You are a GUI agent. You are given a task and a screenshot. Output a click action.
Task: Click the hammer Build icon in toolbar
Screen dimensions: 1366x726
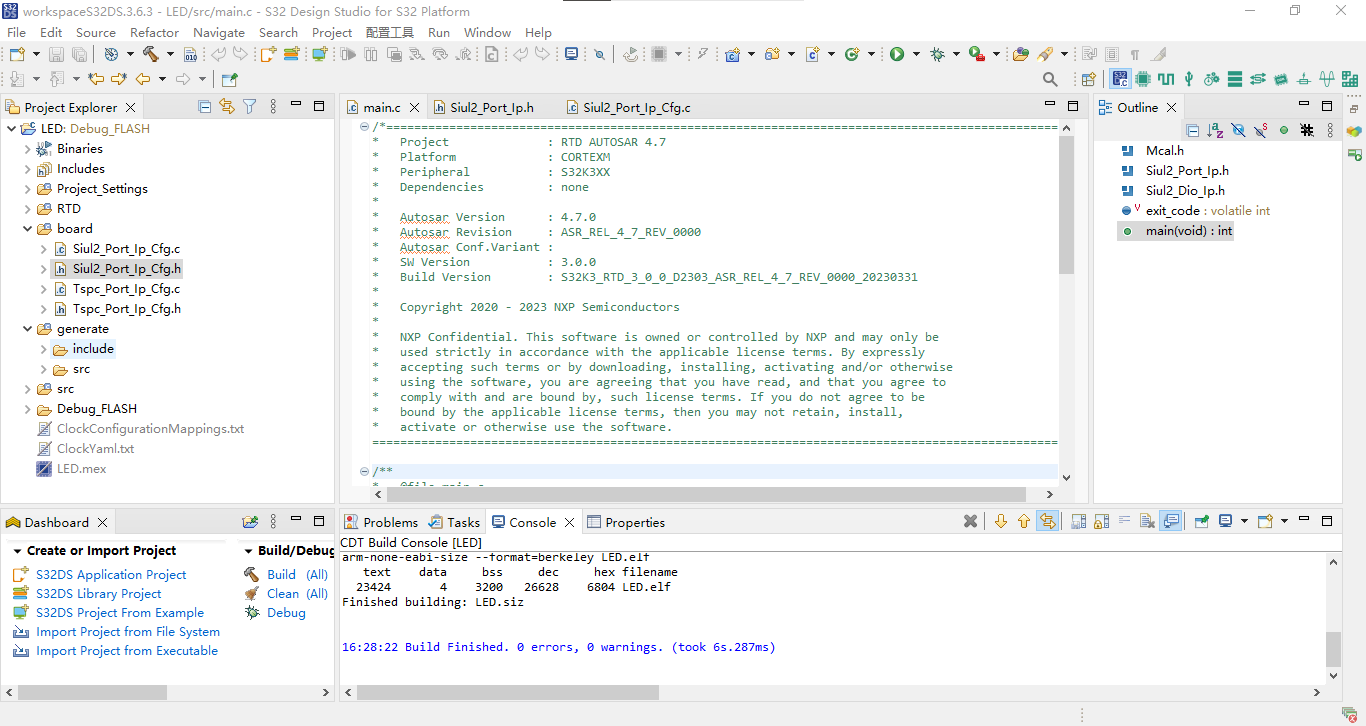click(x=151, y=54)
